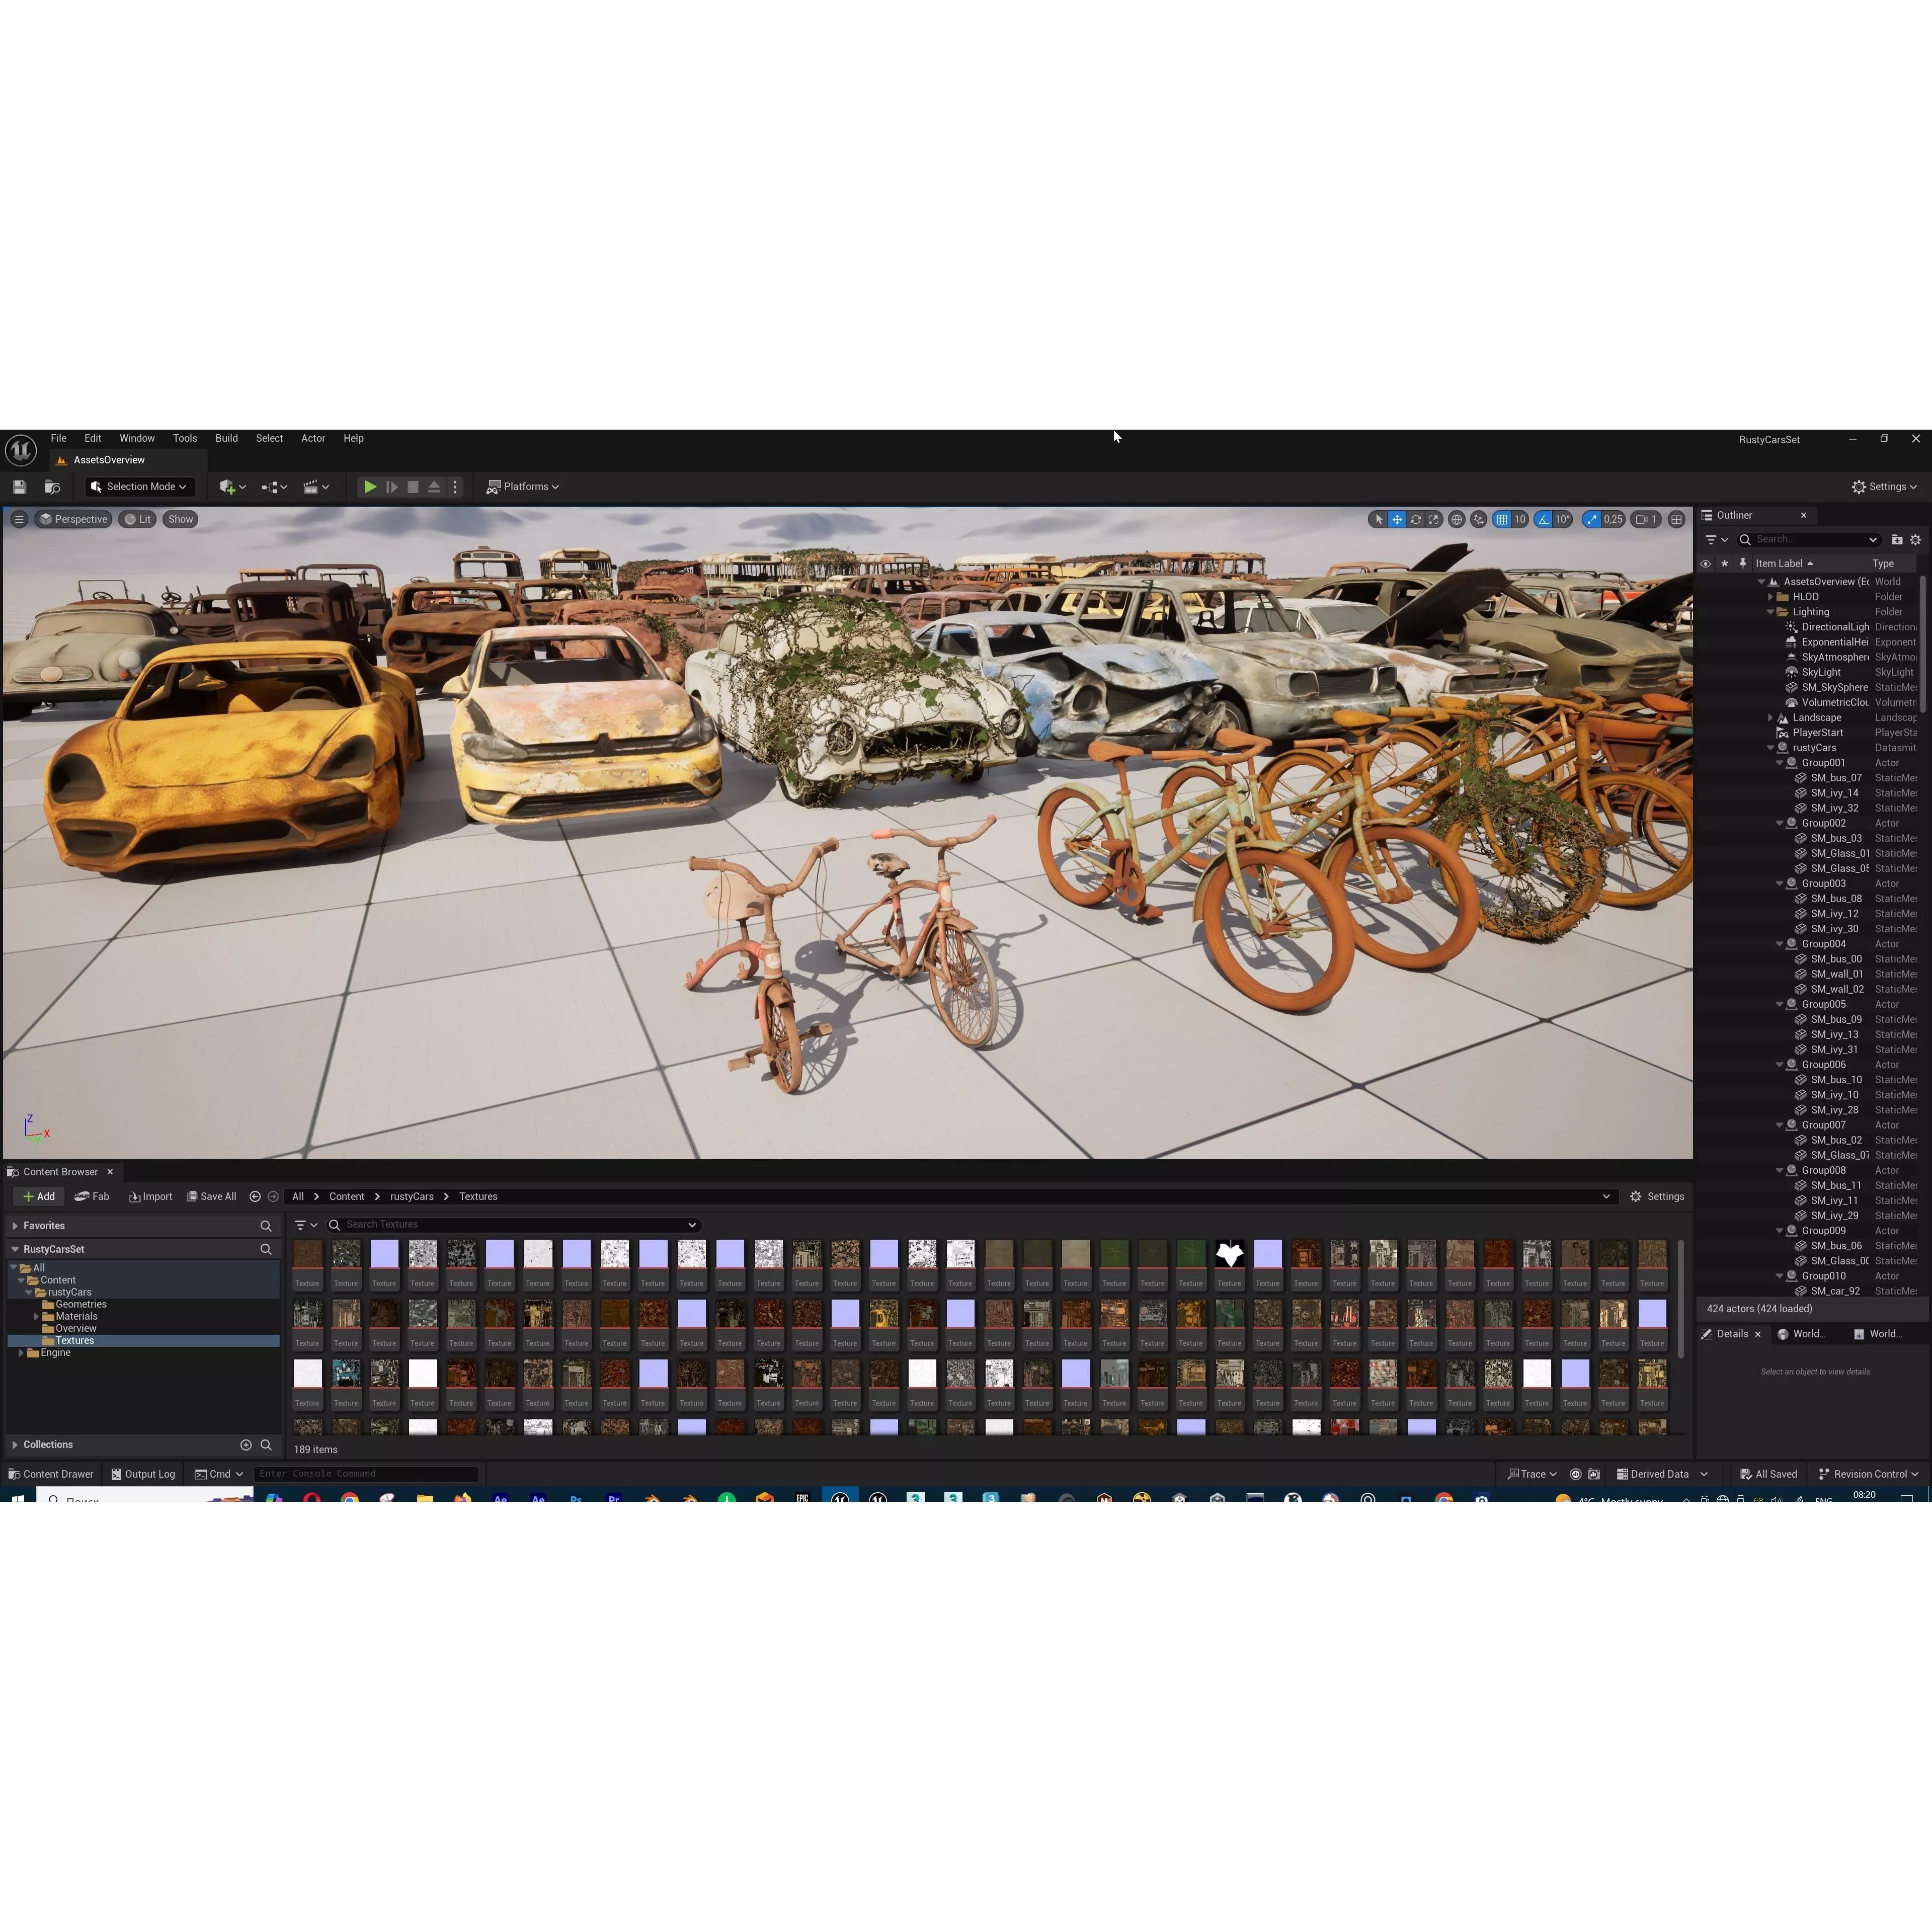The width and height of the screenshot is (1932, 1932).
Task: Open the viewport hamburger options menu
Action: [19, 519]
